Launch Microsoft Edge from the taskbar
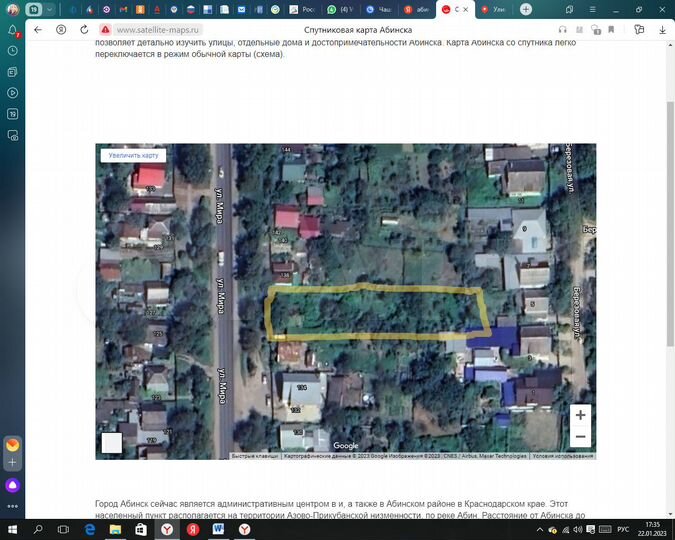Screen dimensions: 675x540 (90, 529)
